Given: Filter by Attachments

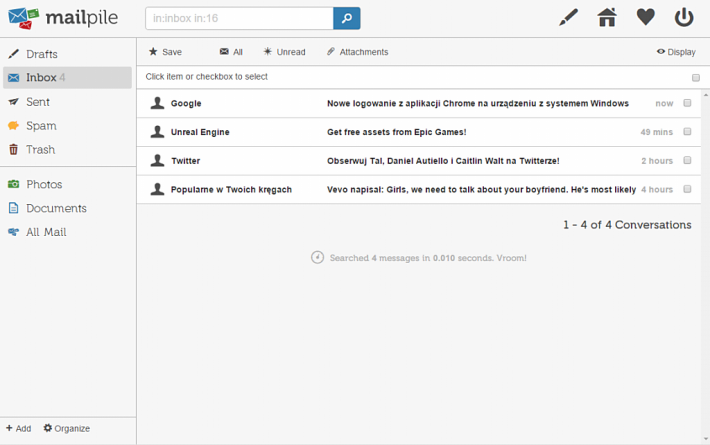Looking at the screenshot, I should point(358,52).
